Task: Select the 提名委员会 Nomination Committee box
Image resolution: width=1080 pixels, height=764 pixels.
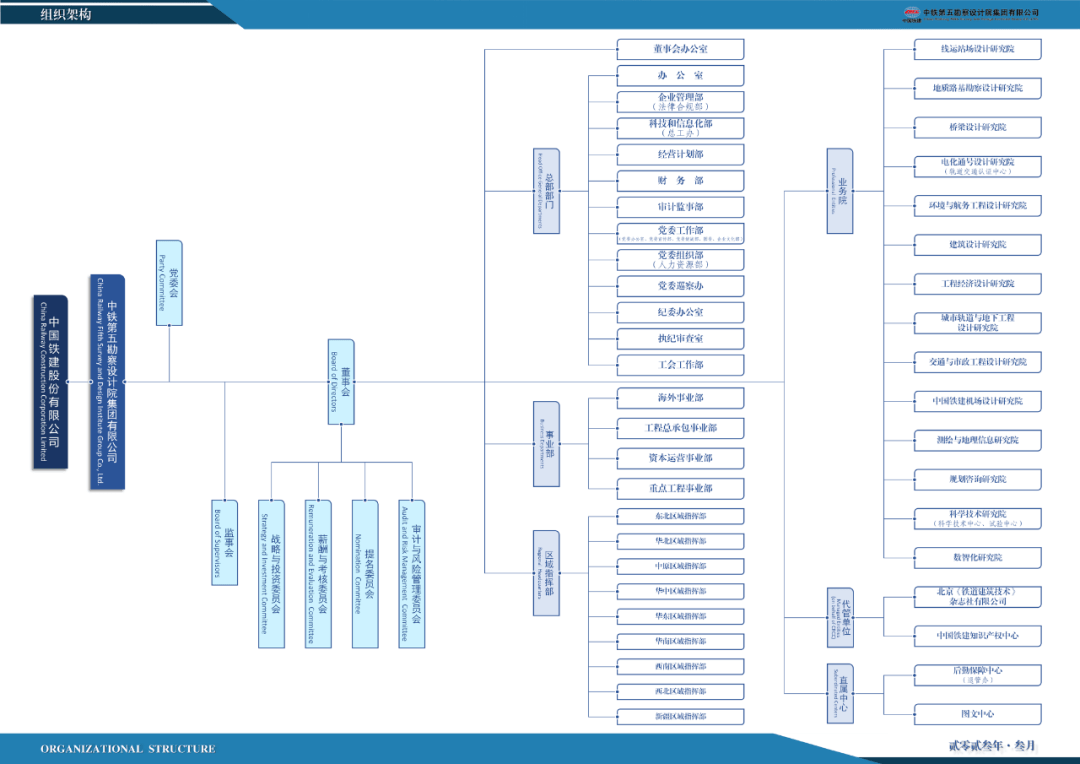Action: [x=365, y=574]
